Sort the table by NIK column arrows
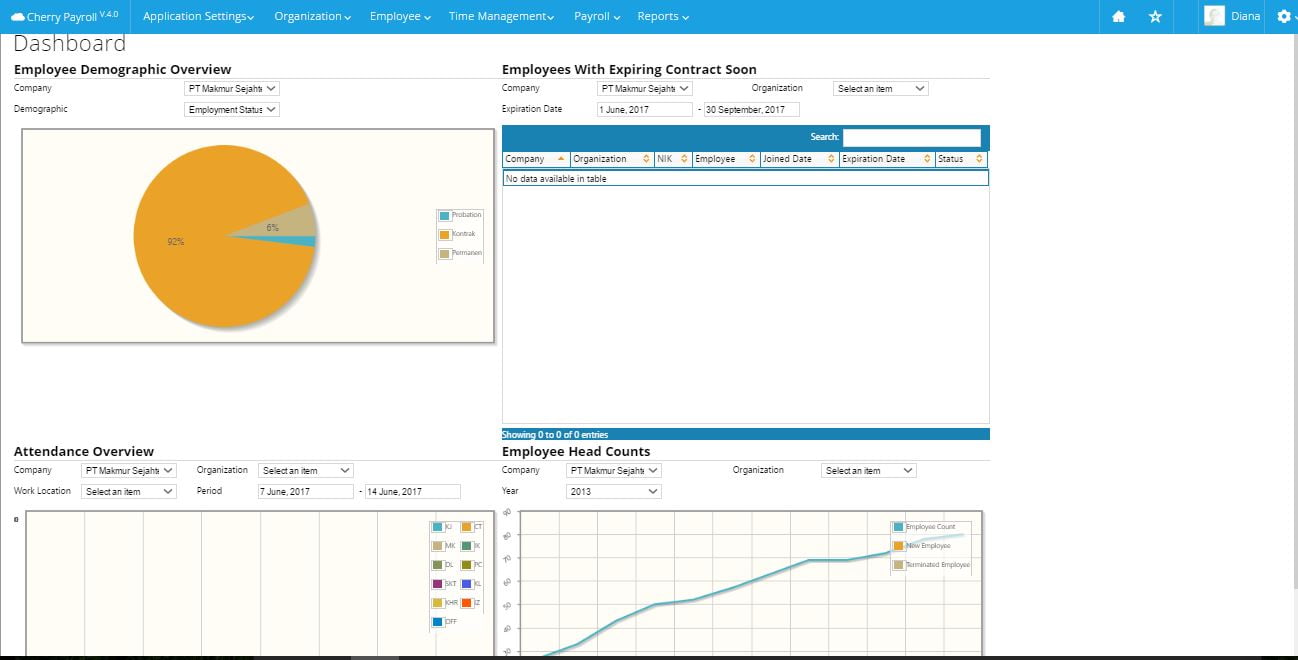Viewport: 1298px width, 660px height. [x=684, y=159]
